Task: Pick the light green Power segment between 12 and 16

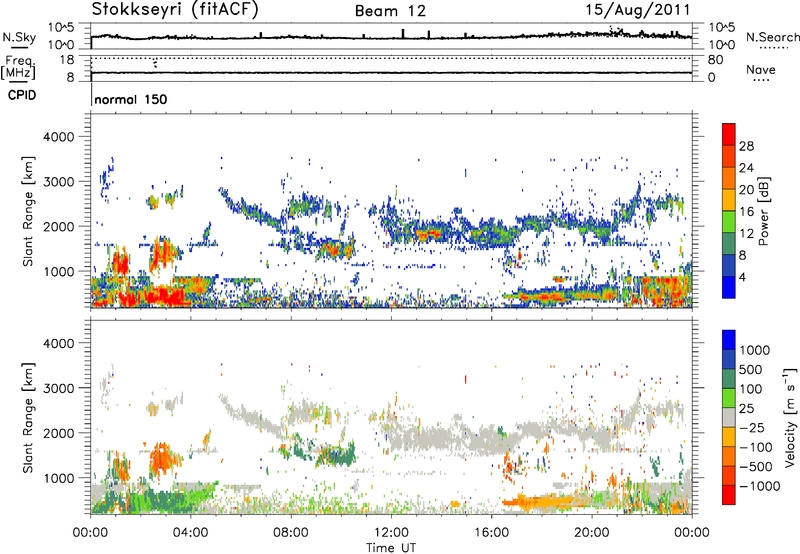Action: point(729,221)
